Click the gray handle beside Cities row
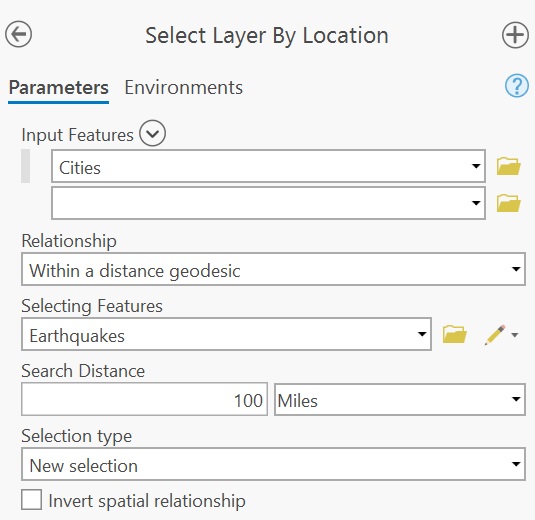The image size is (535, 520). tap(25, 166)
